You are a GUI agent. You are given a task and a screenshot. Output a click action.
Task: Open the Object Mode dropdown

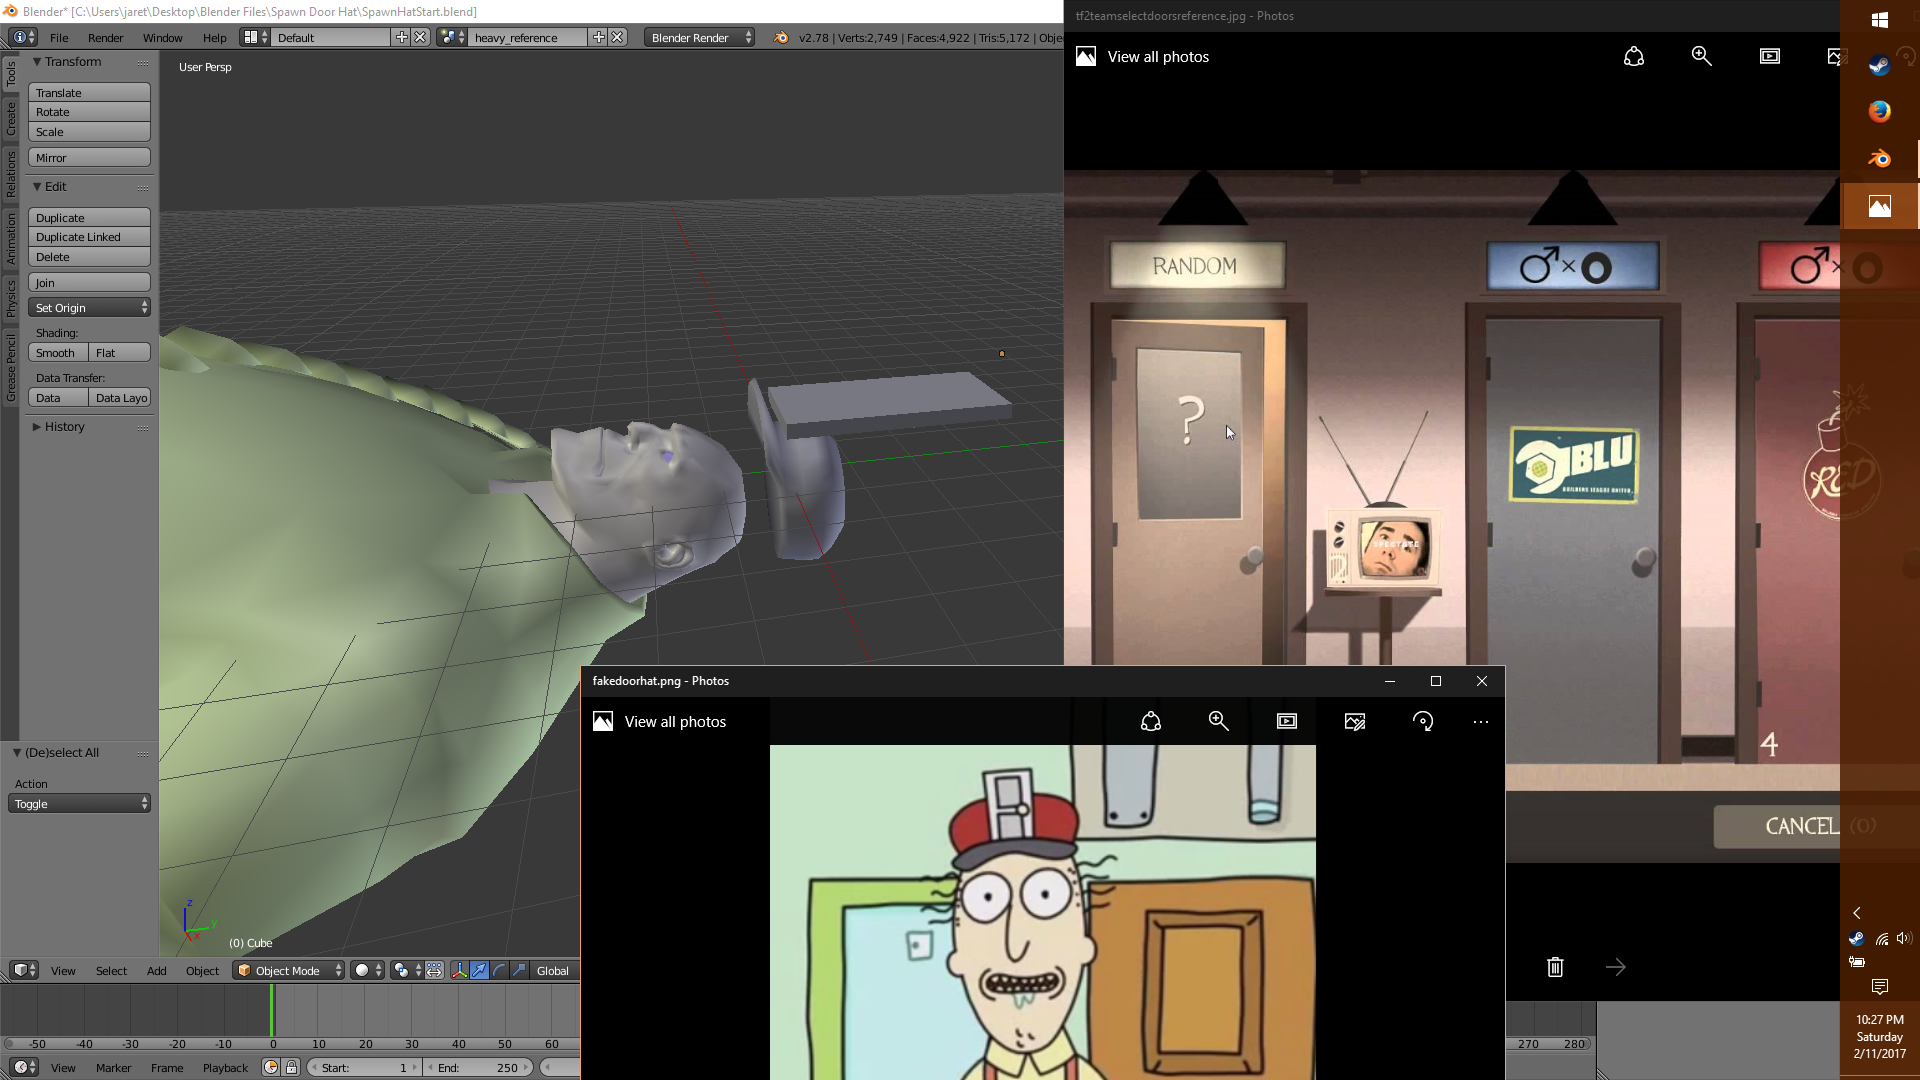click(288, 970)
